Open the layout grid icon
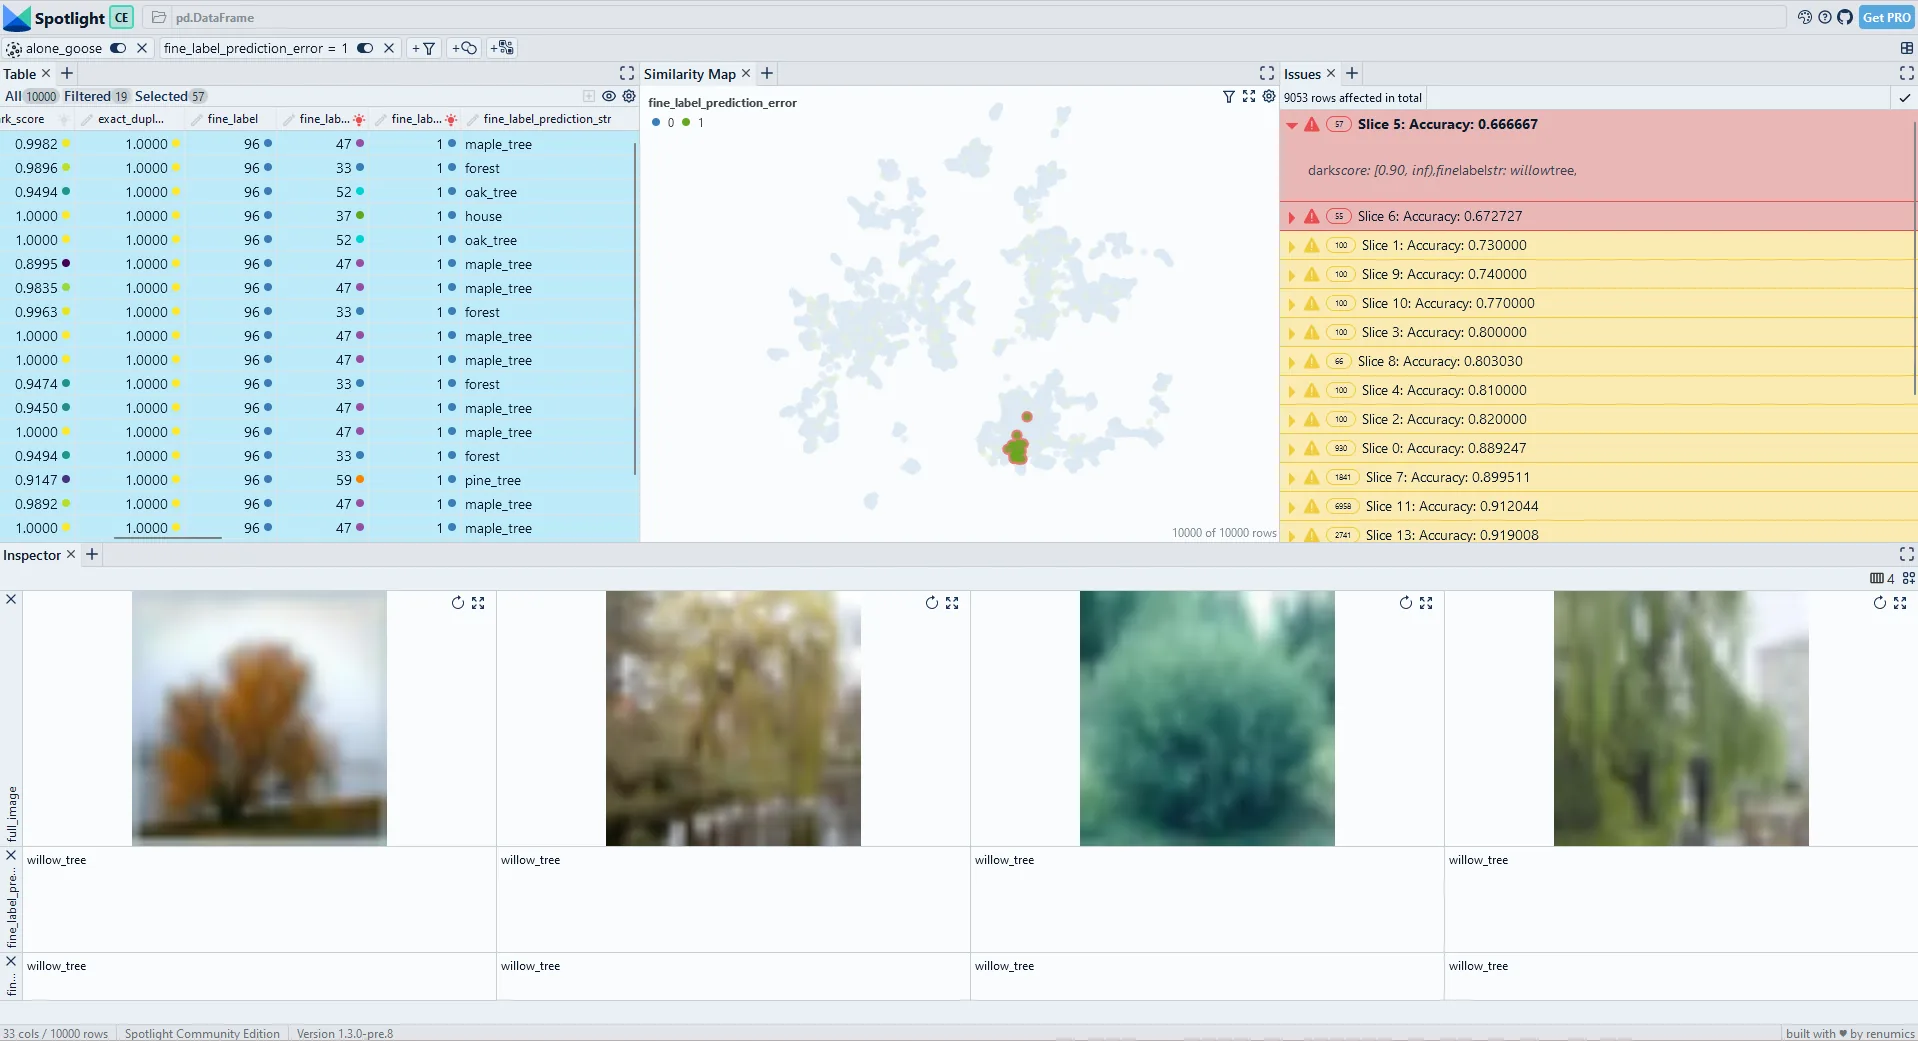The width and height of the screenshot is (1918, 1041). 1906,48
